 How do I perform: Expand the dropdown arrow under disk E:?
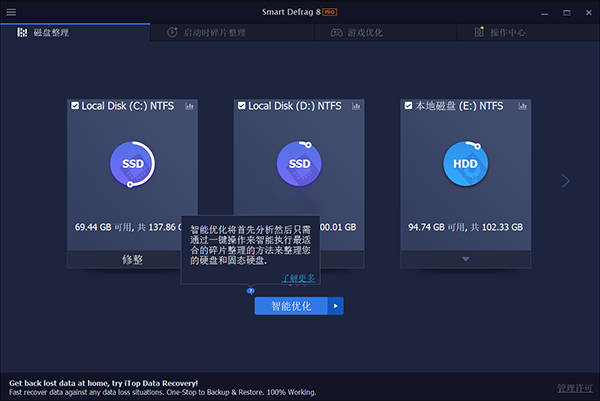[465, 259]
